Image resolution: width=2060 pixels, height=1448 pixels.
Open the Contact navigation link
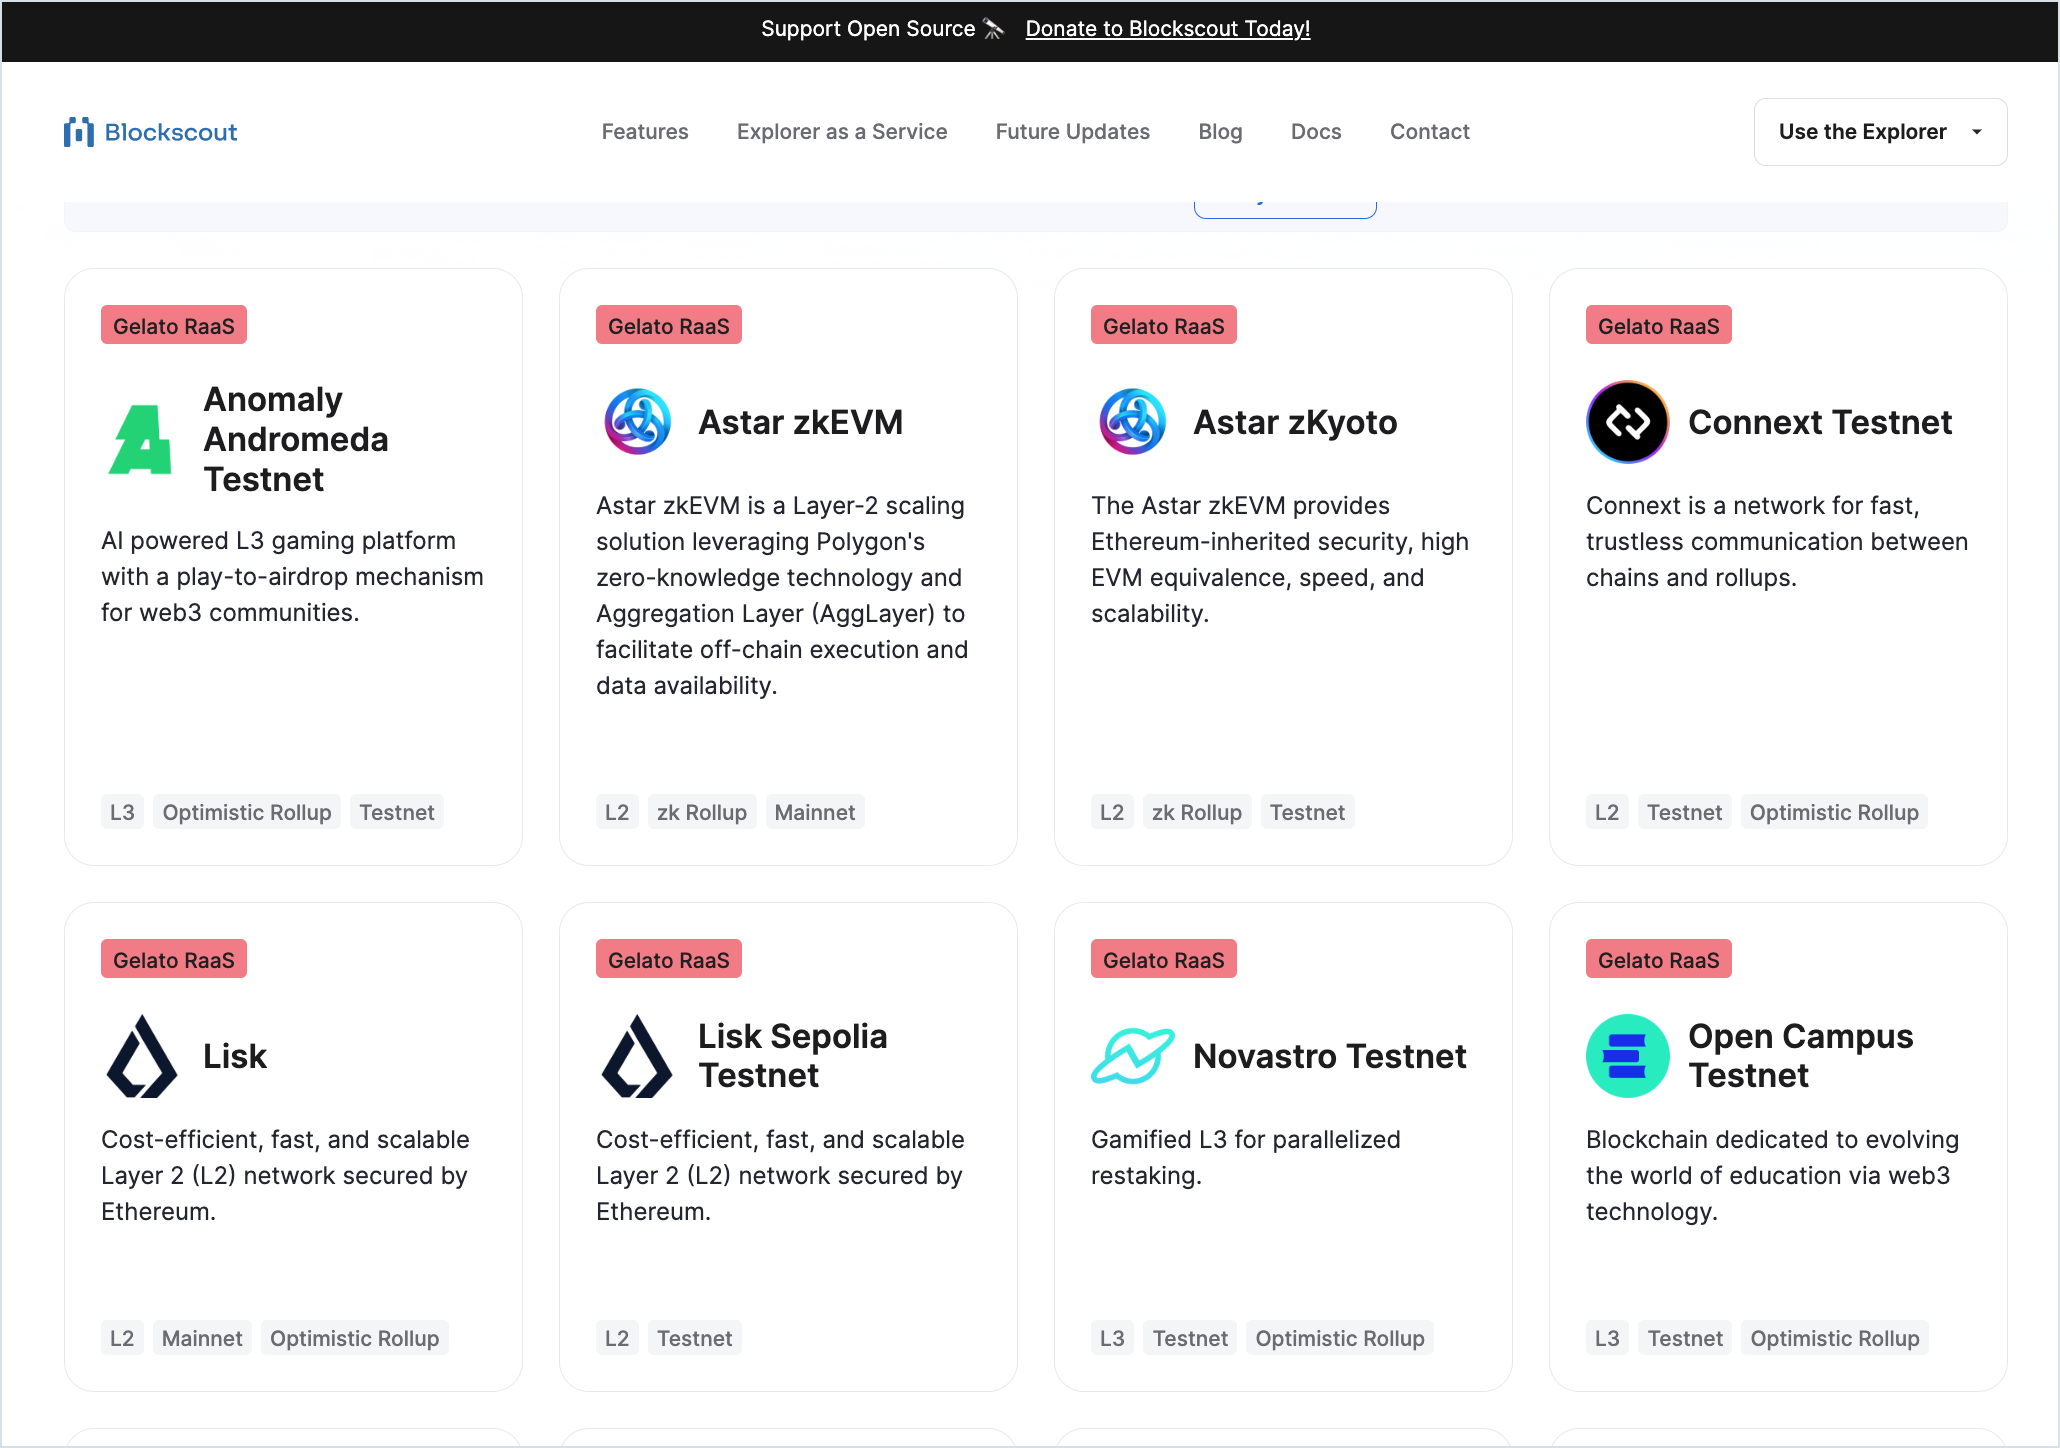(x=1430, y=132)
